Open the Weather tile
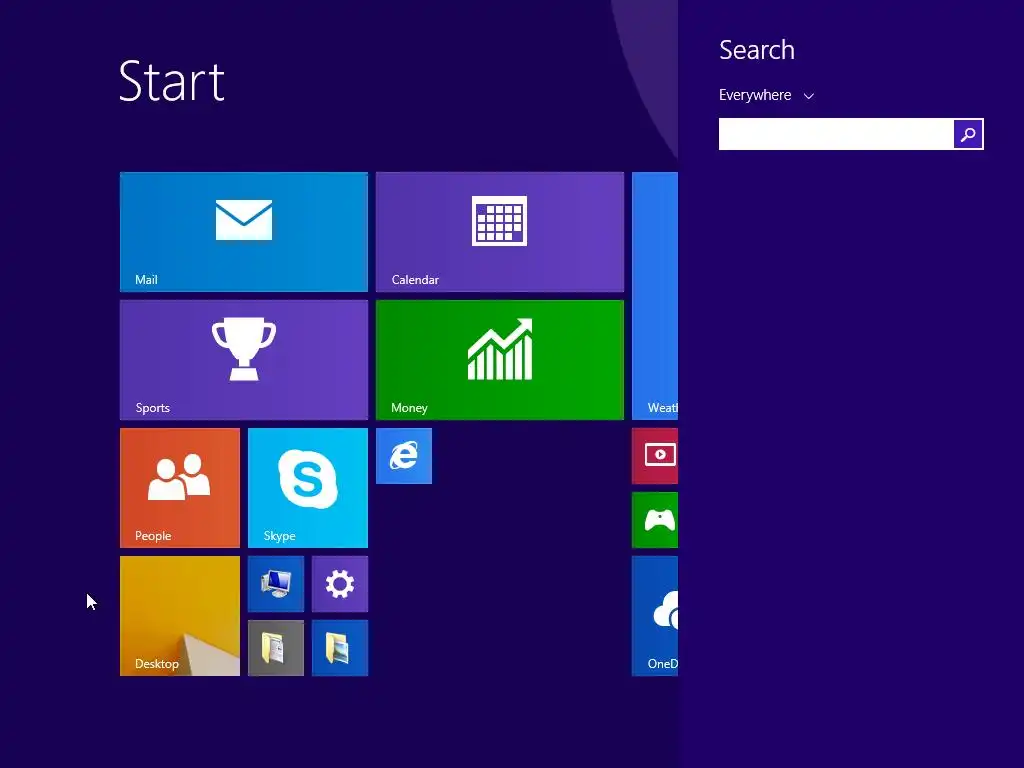Image resolution: width=1024 pixels, height=768 pixels. point(655,296)
